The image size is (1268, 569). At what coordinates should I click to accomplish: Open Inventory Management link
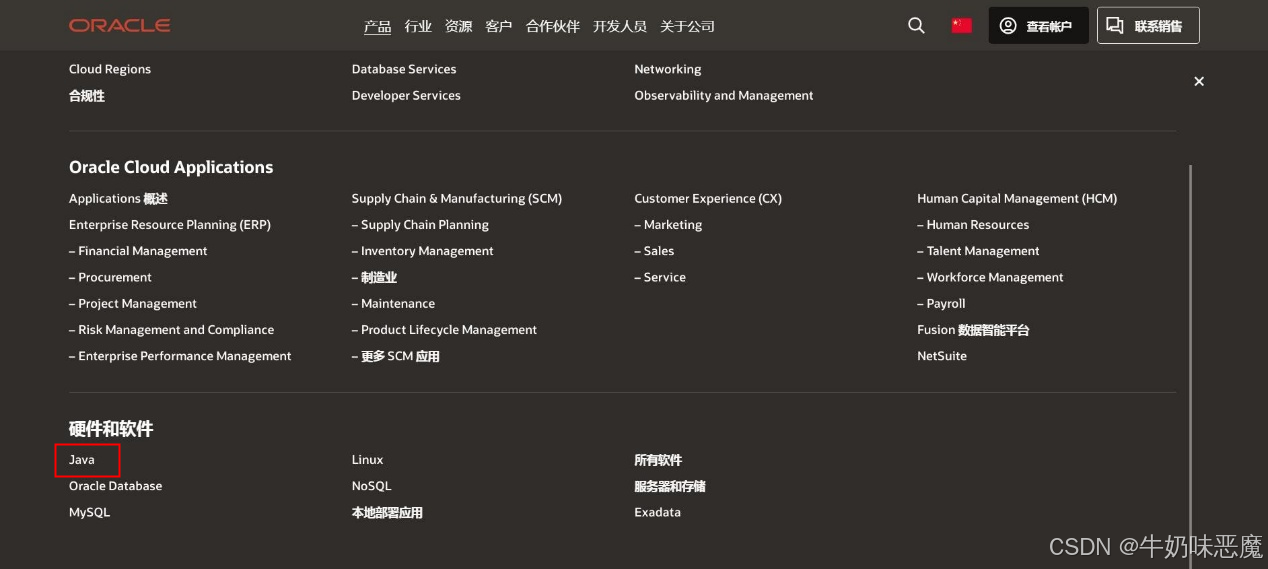coord(423,251)
